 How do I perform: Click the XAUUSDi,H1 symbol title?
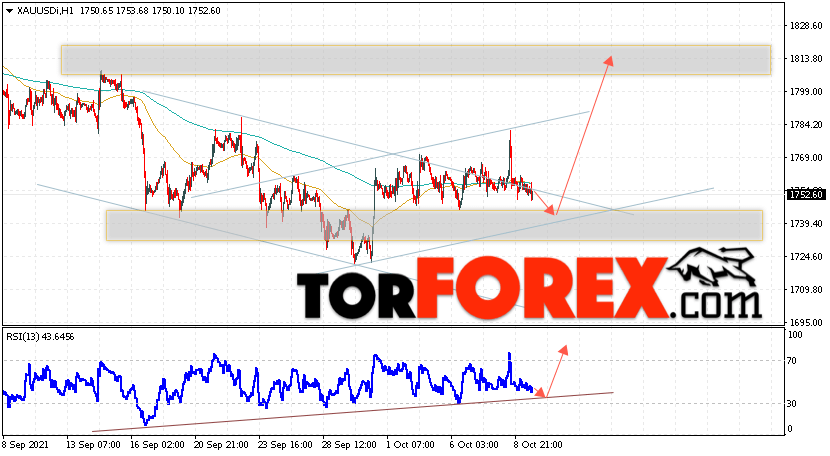coord(46,11)
